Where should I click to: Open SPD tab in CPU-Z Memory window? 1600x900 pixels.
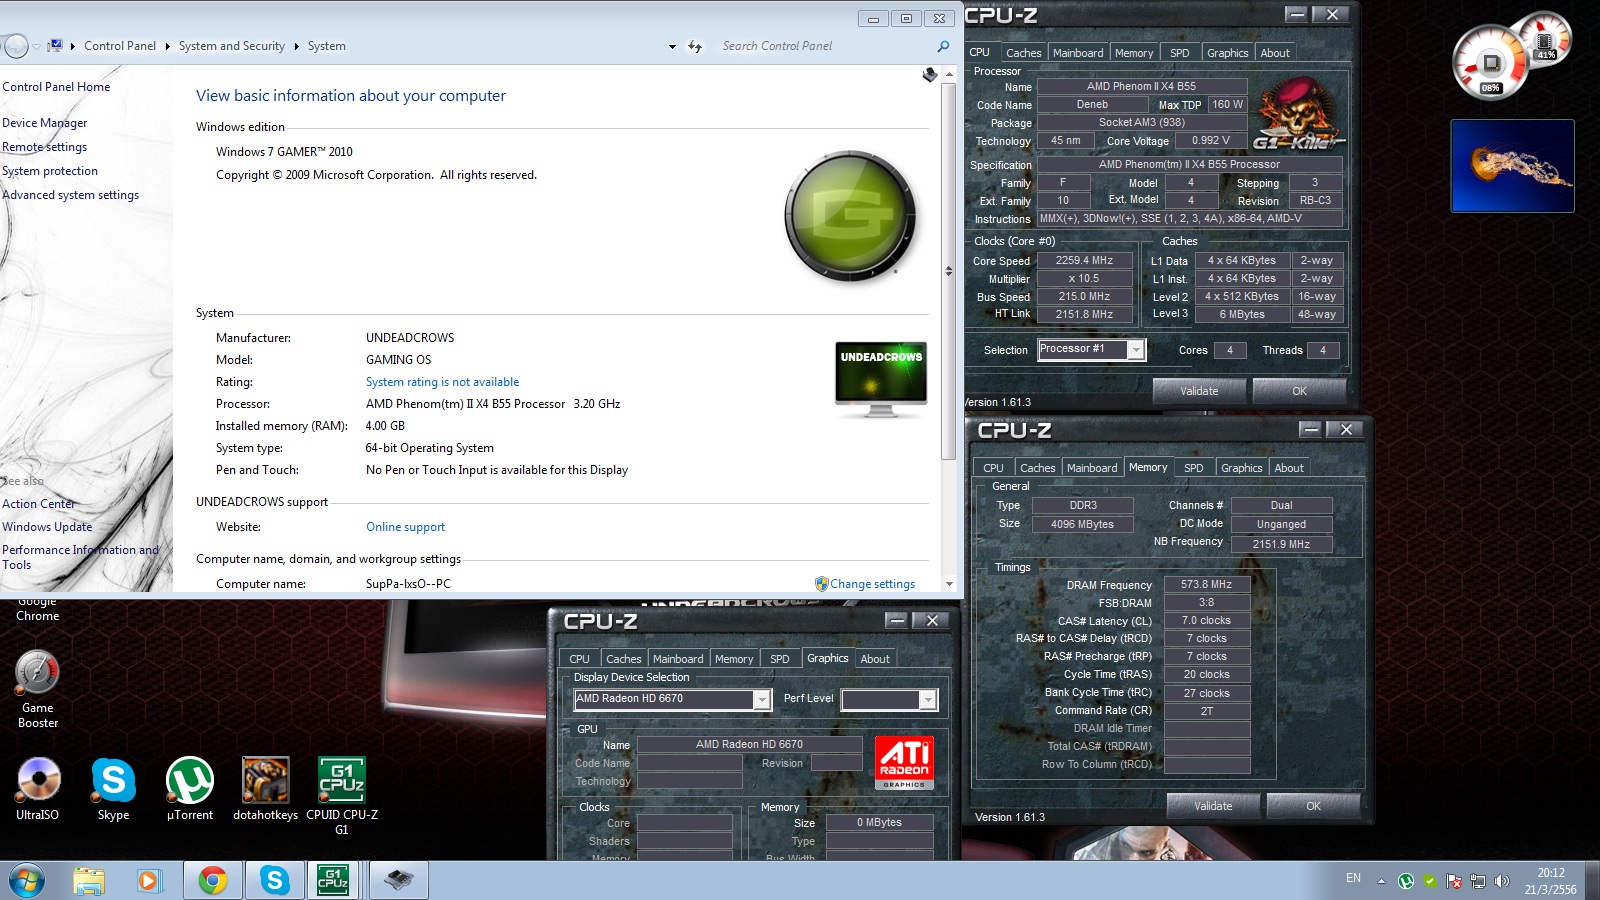coord(1193,468)
